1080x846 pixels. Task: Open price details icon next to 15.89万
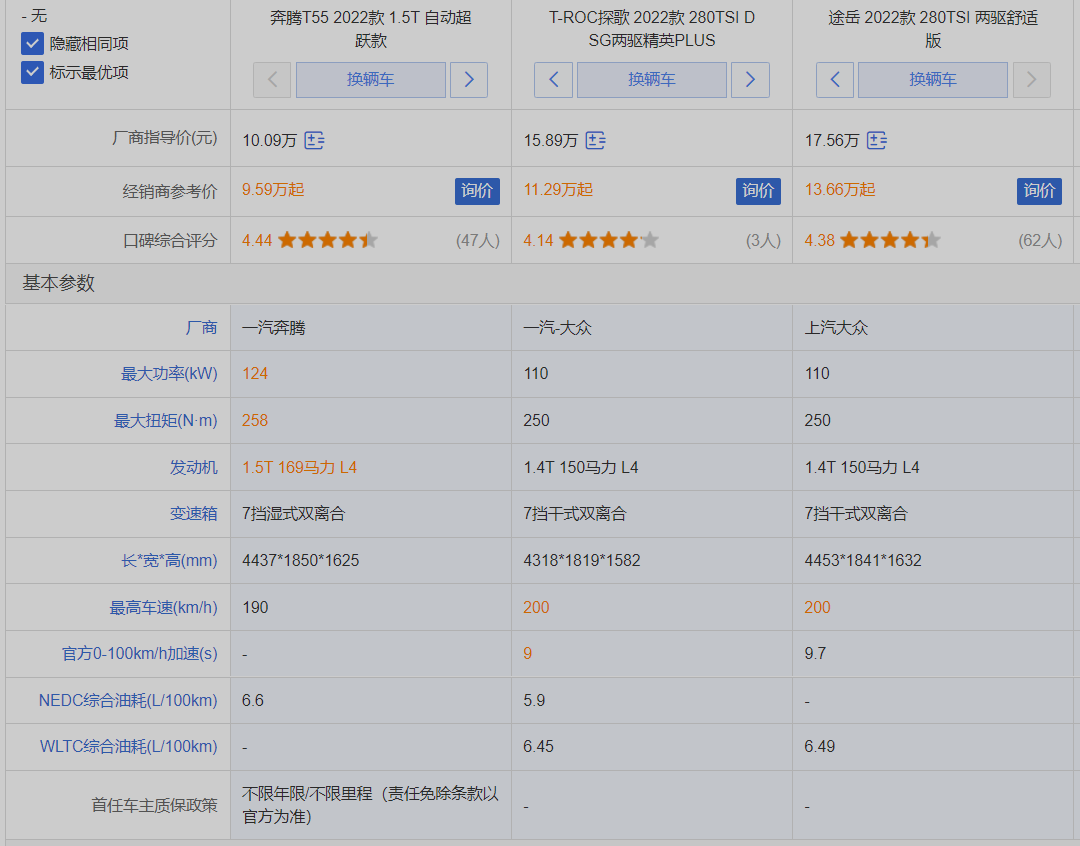(x=595, y=141)
